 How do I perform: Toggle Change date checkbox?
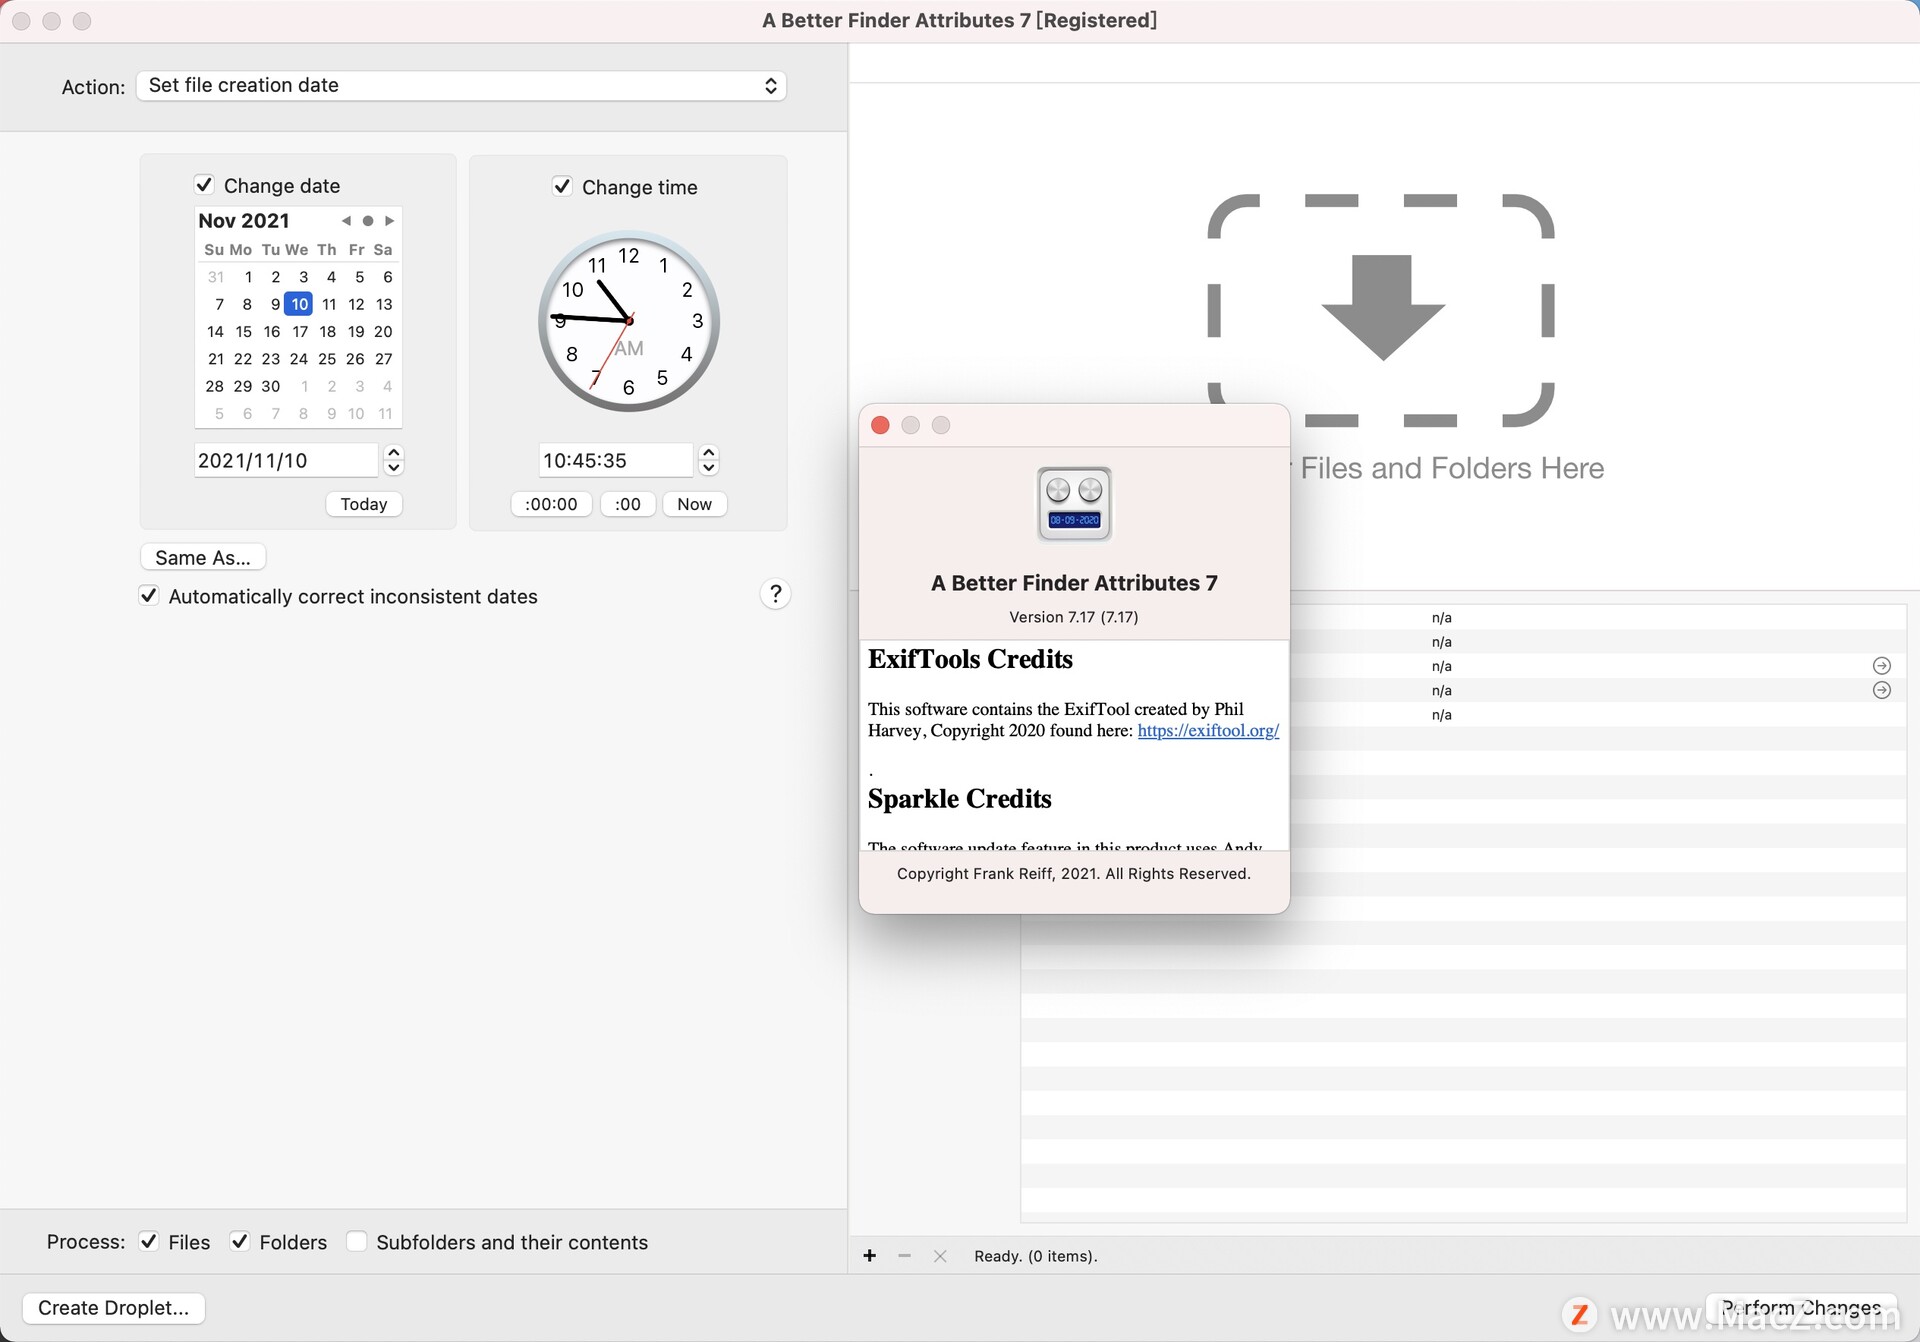click(204, 185)
